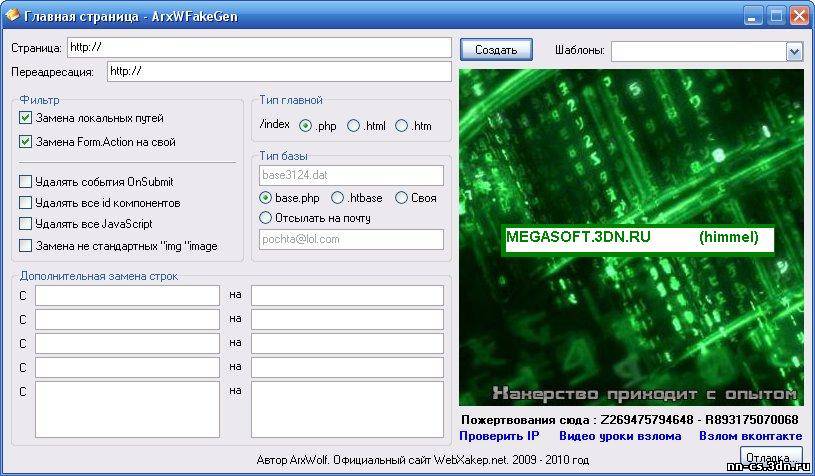Choose .htbase database type
Viewport: 815px width, 476px height.
338,198
